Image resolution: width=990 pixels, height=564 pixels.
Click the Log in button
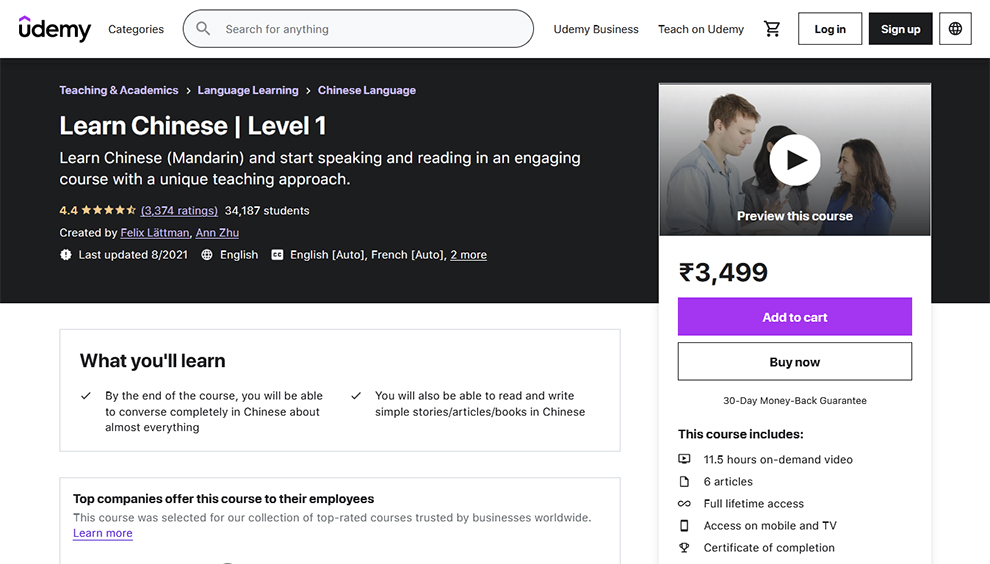(830, 29)
